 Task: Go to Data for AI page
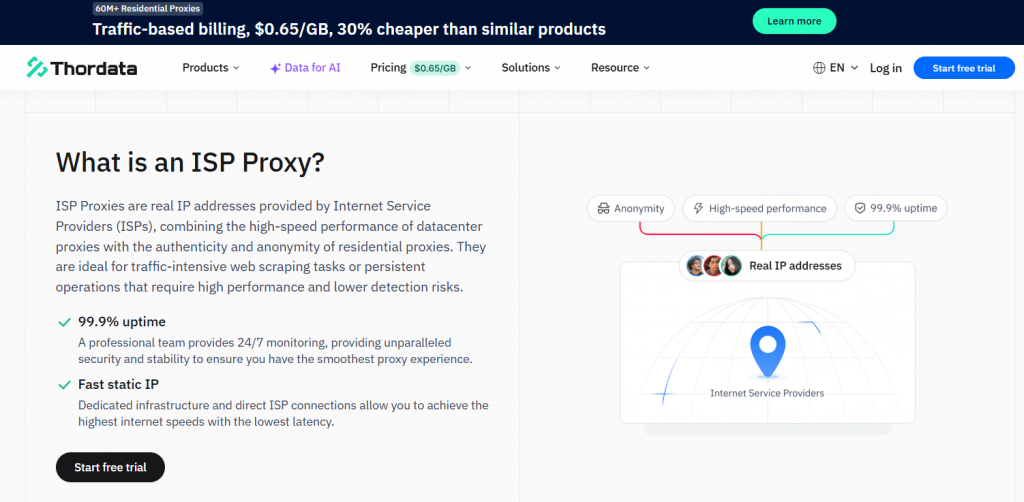pyautogui.click(x=312, y=68)
